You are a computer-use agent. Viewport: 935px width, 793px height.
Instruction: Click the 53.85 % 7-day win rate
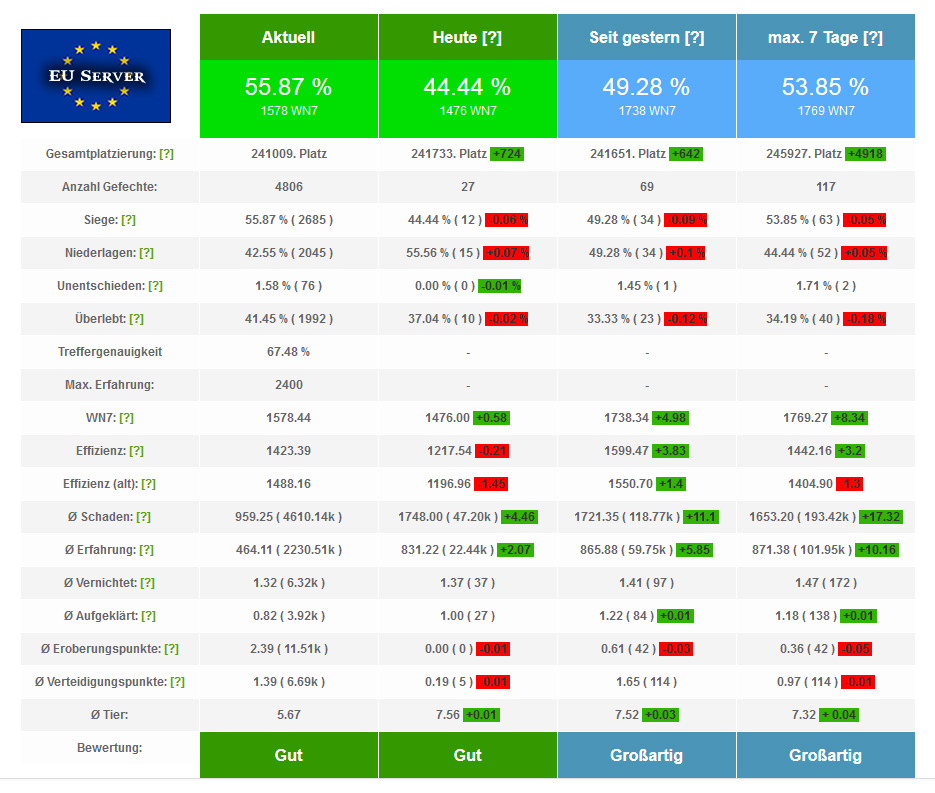point(825,87)
